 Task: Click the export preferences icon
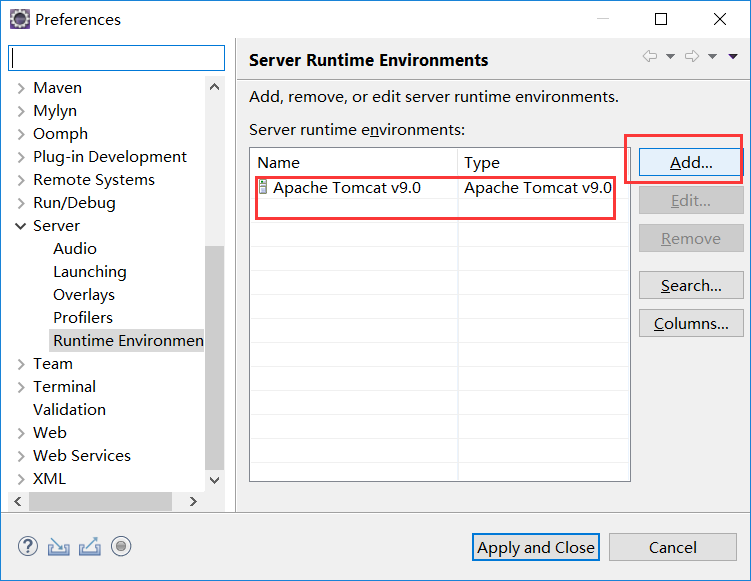(90, 547)
